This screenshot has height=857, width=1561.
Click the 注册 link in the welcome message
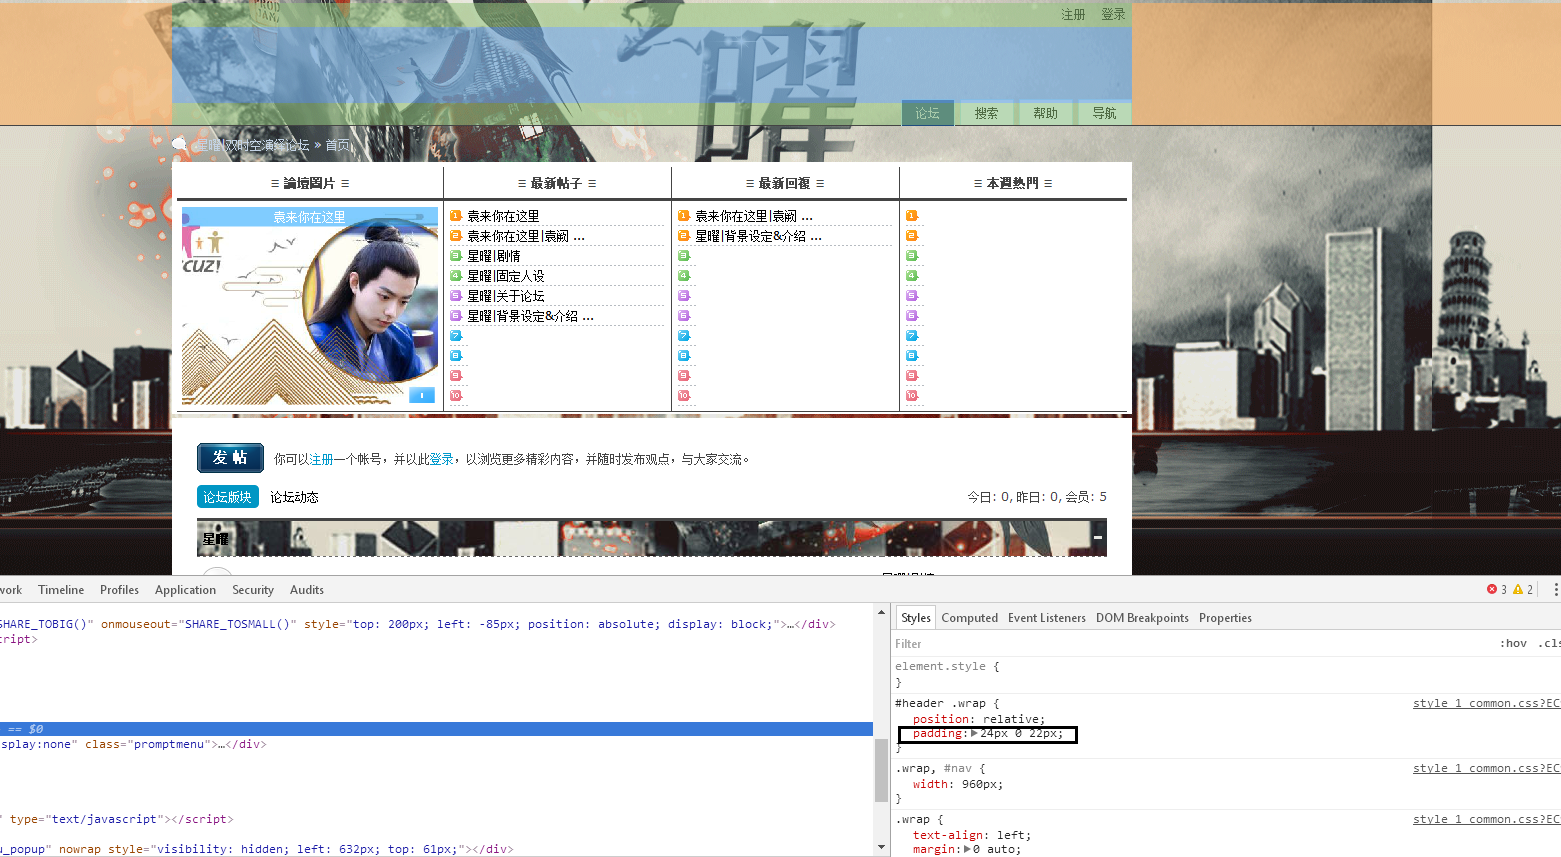point(321,459)
